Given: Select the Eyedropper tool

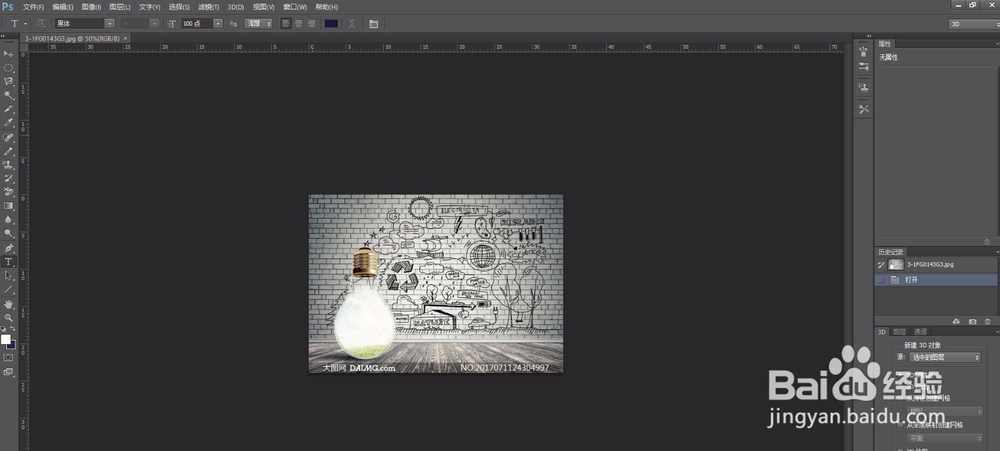Looking at the screenshot, I should (9, 122).
